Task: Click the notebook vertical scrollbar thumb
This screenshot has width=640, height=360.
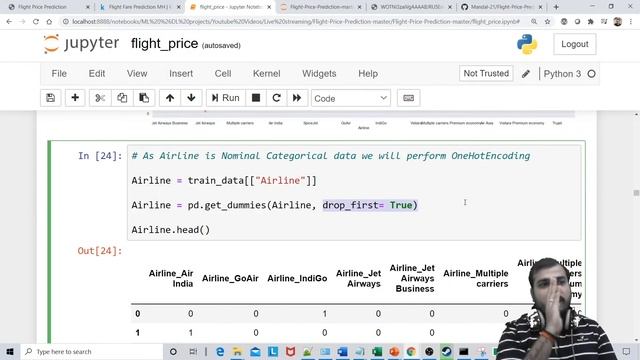Action: point(636,193)
